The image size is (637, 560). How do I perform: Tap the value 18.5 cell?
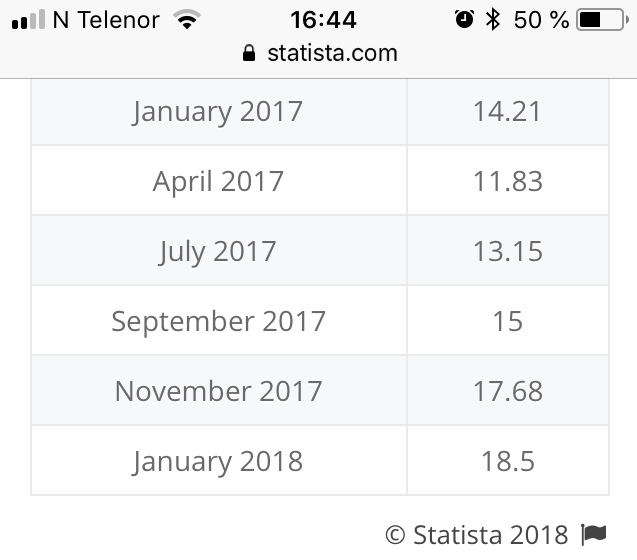pos(508,461)
